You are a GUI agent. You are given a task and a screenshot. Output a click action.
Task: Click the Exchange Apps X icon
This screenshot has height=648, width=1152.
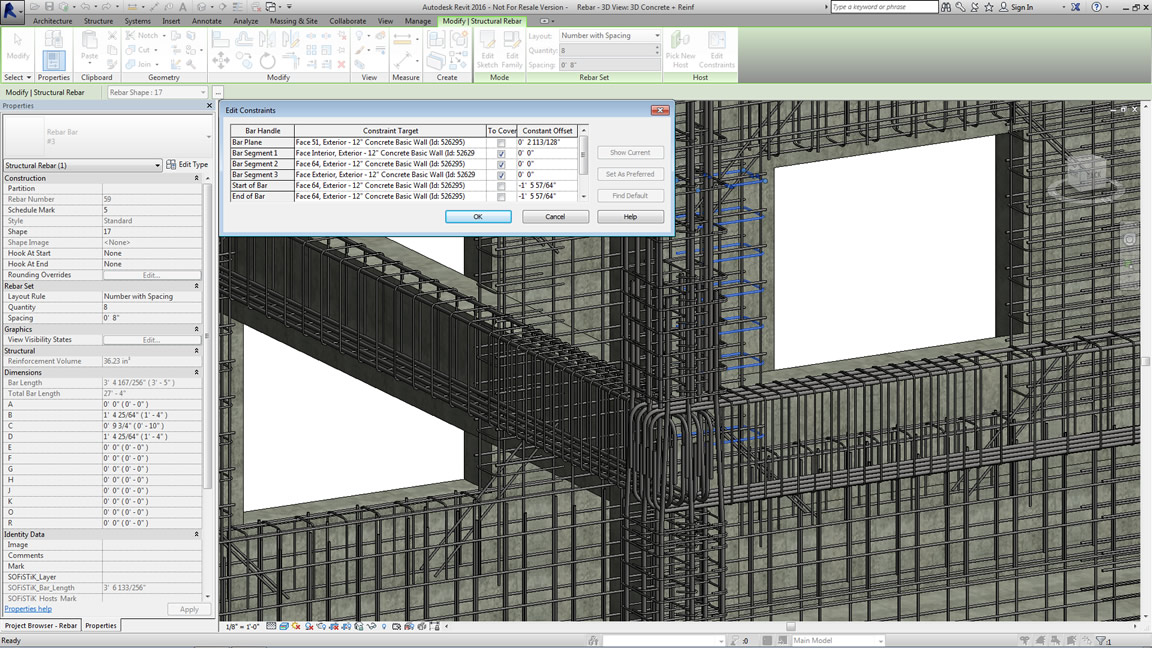pyautogui.click(x=1075, y=7)
